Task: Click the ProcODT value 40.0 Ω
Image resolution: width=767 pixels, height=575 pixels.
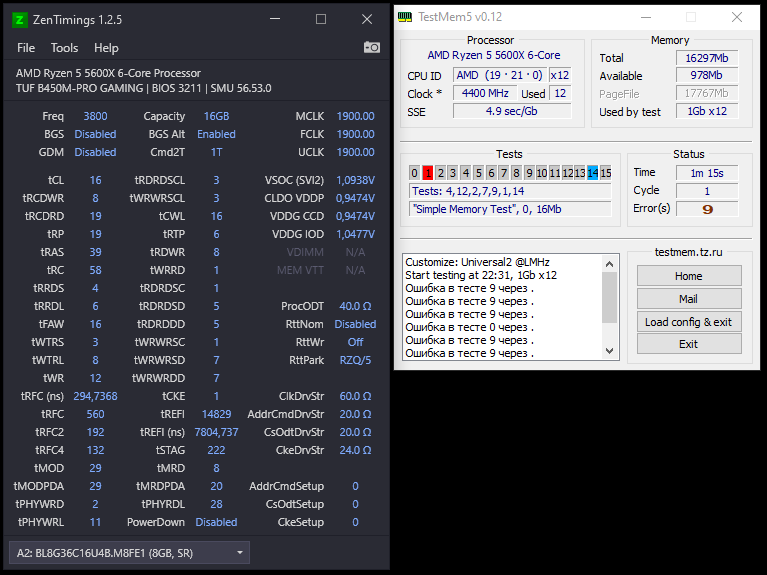Action: pos(356,306)
